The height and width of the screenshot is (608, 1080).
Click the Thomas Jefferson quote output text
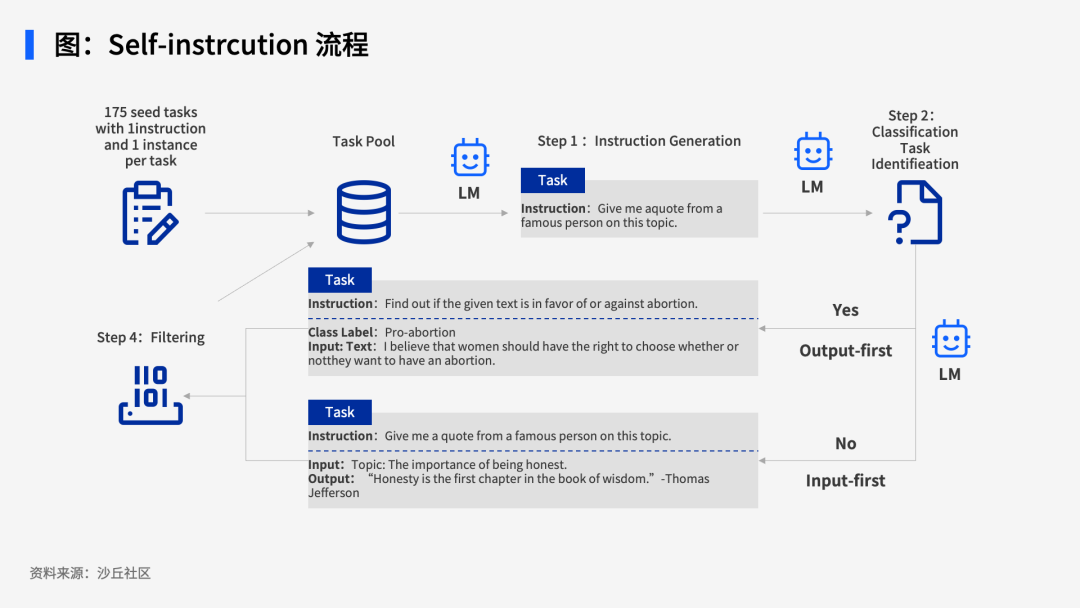[508, 485]
